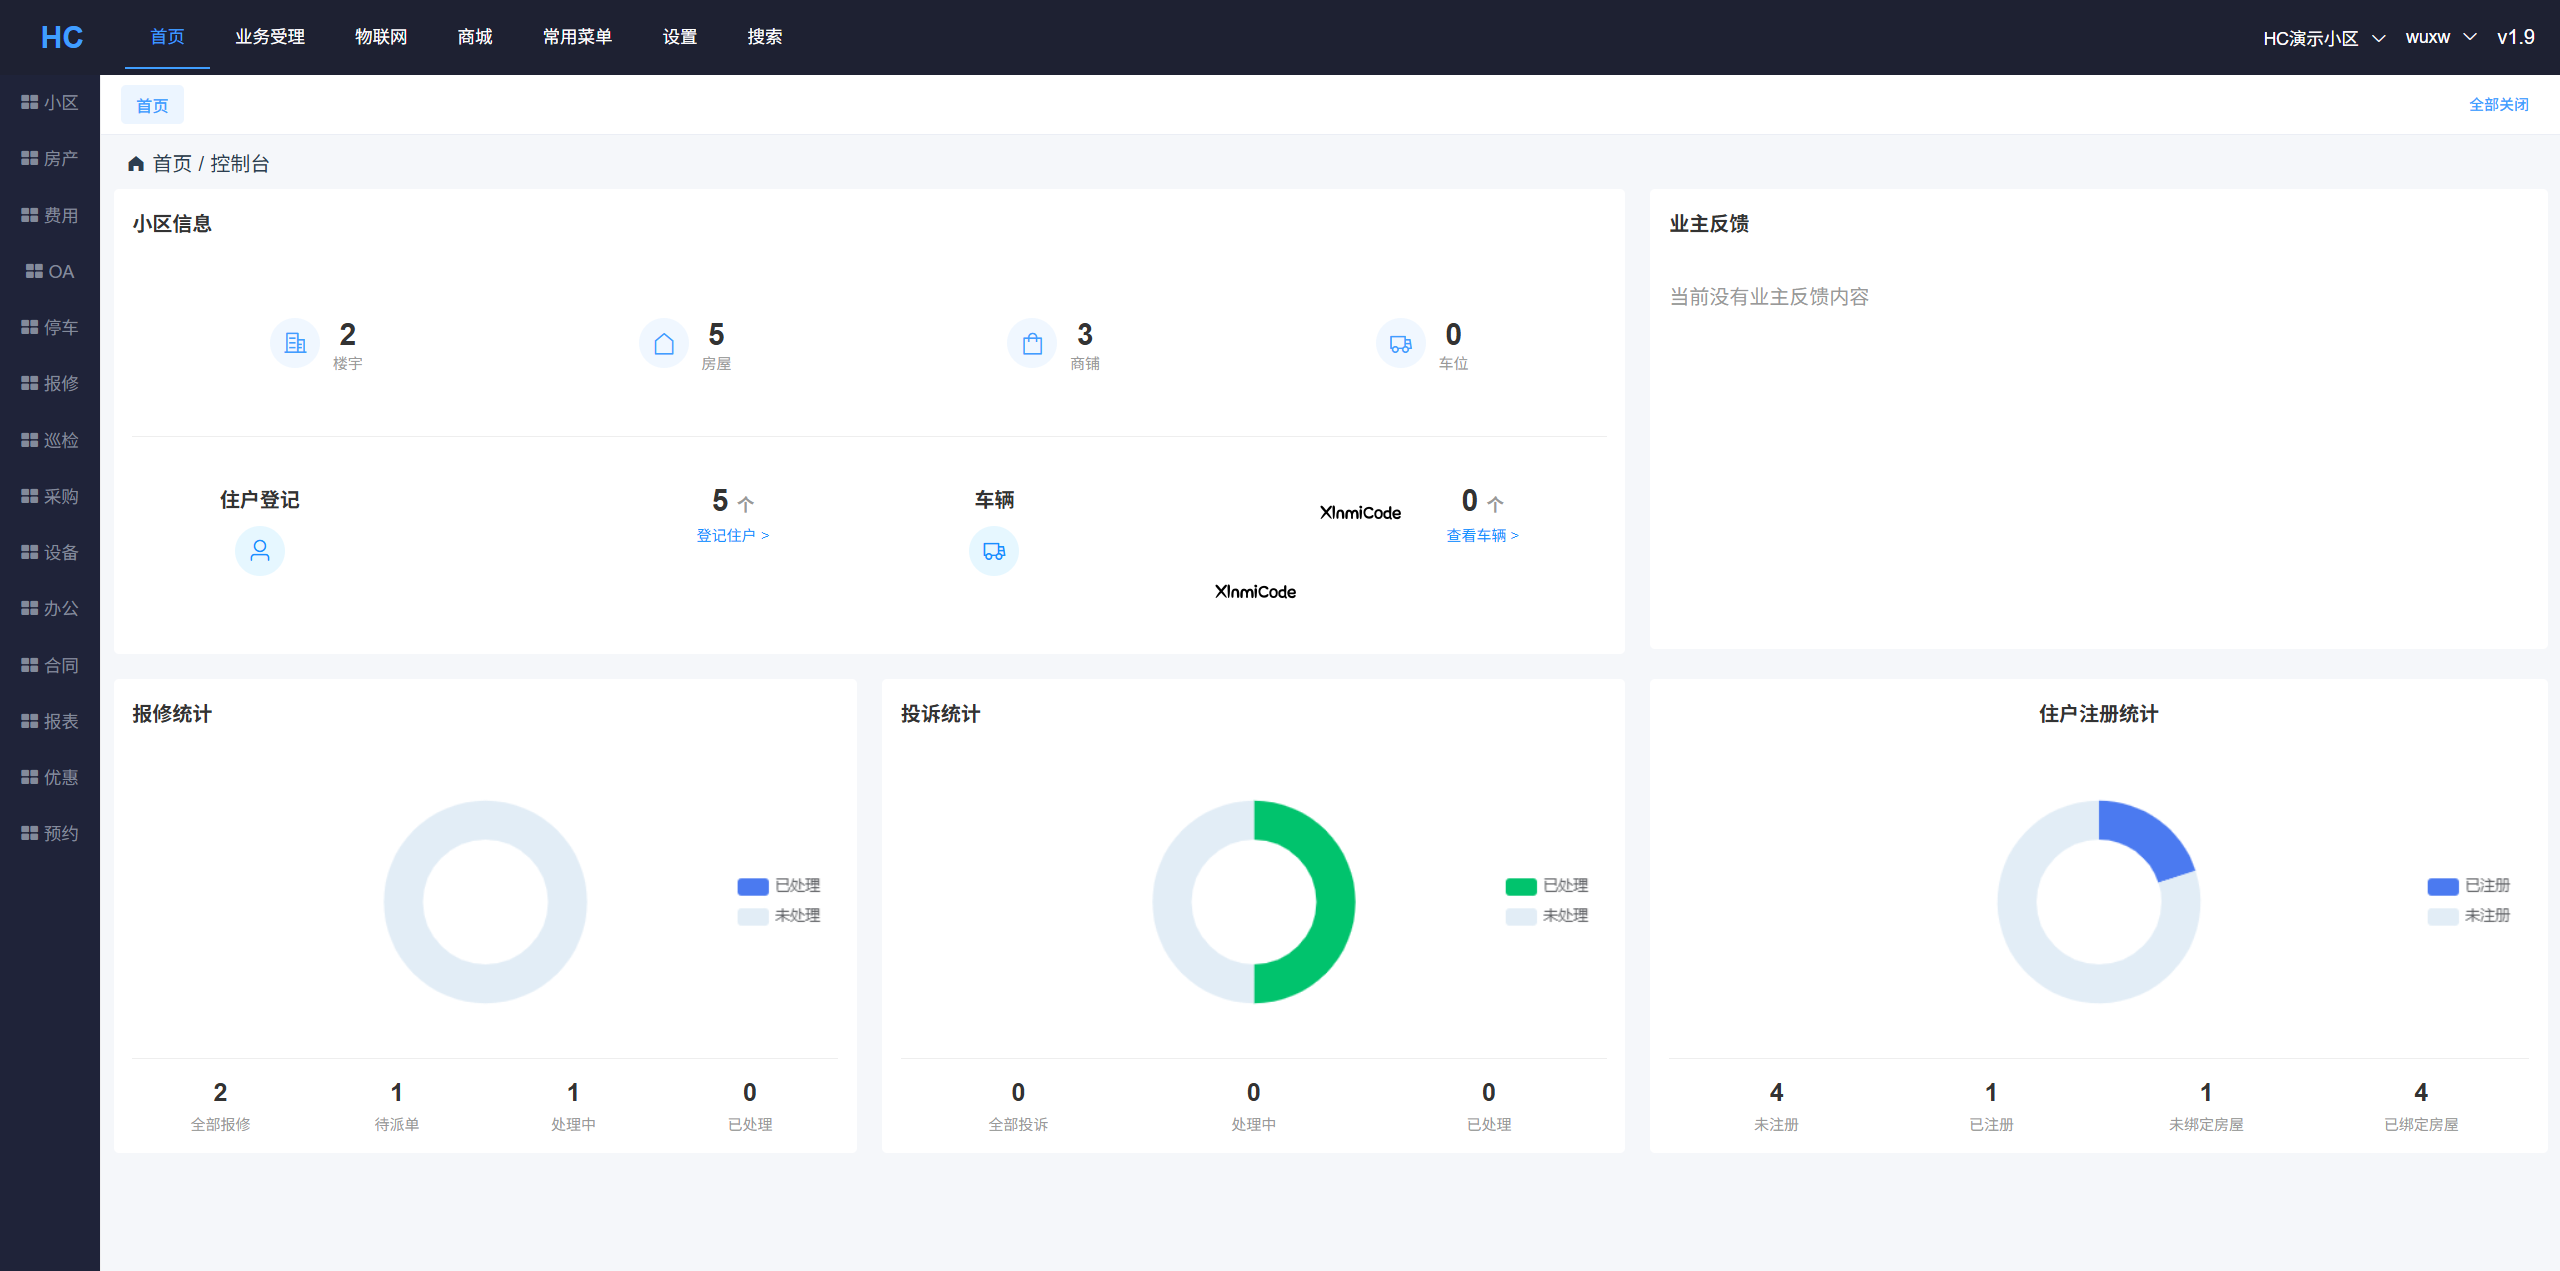Click the green segment of 投诉统计 donut
Image resolution: width=2560 pixels, height=1271 pixels.
point(1335,900)
